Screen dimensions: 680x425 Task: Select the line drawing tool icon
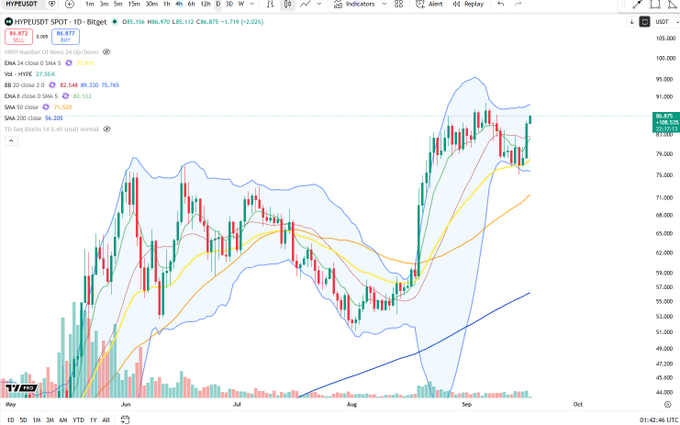638,4
